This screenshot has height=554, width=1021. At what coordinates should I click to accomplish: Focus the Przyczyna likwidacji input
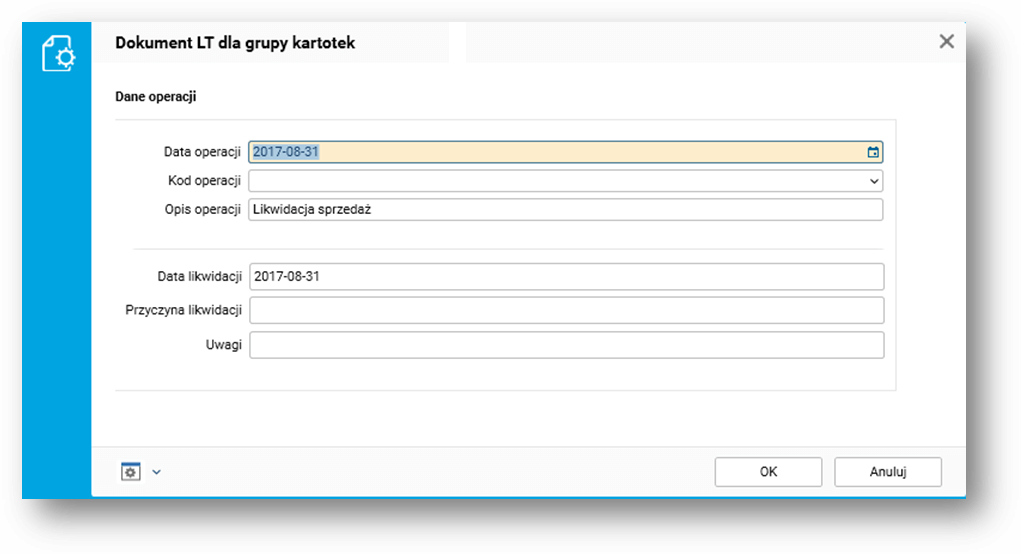[x=566, y=311]
